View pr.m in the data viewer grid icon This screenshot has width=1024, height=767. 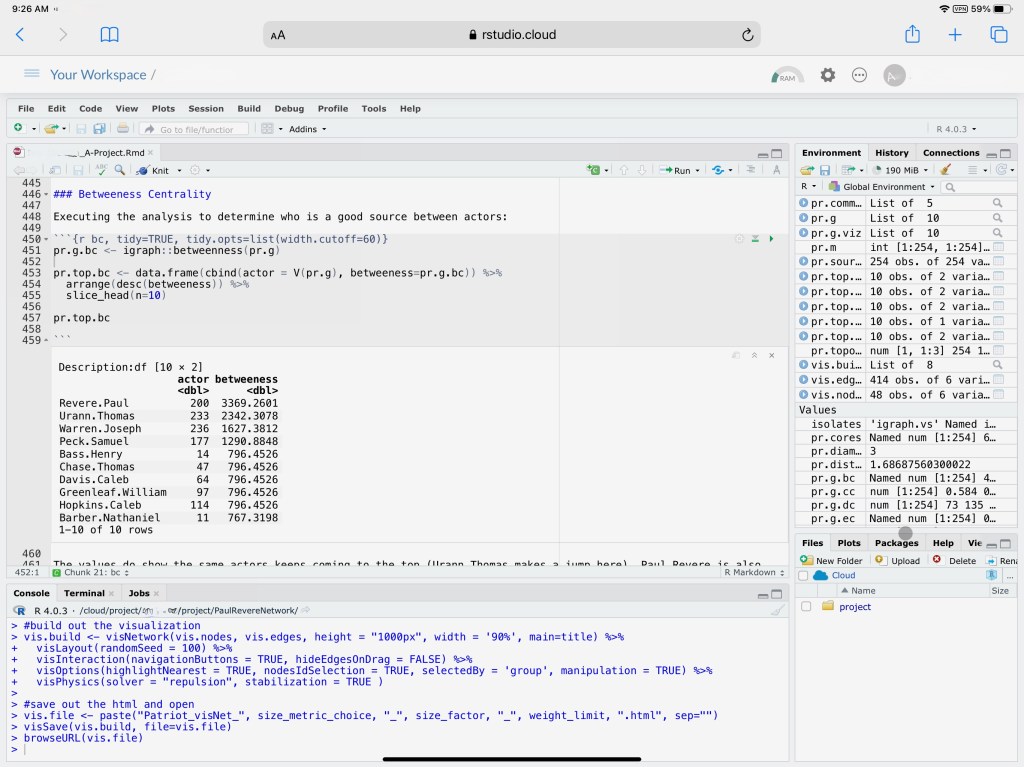(x=997, y=247)
